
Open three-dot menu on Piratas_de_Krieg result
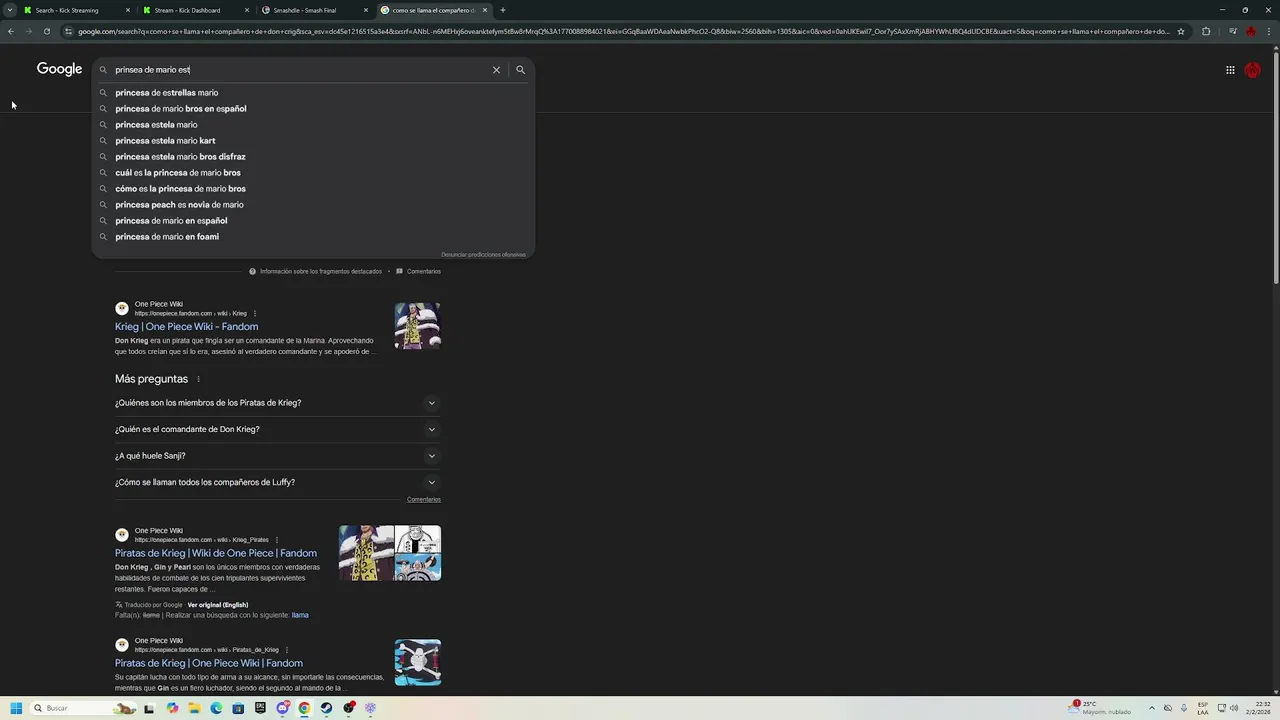tap(287, 650)
